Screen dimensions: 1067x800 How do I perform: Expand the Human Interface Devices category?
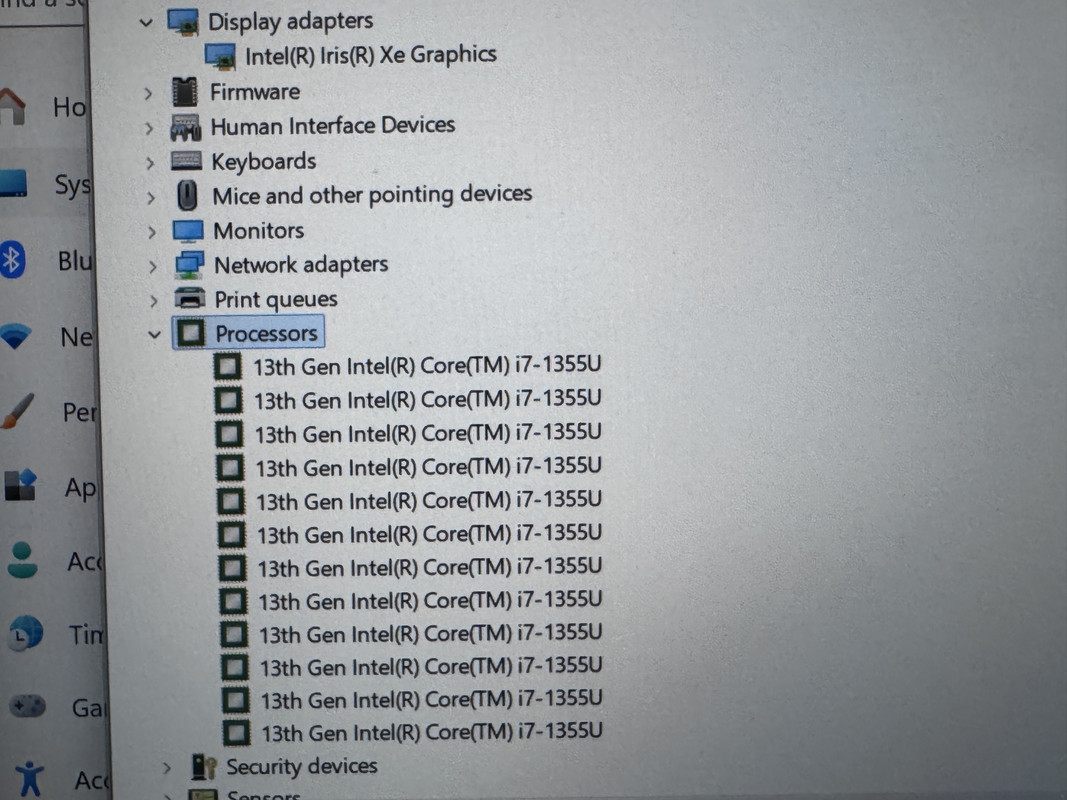149,128
